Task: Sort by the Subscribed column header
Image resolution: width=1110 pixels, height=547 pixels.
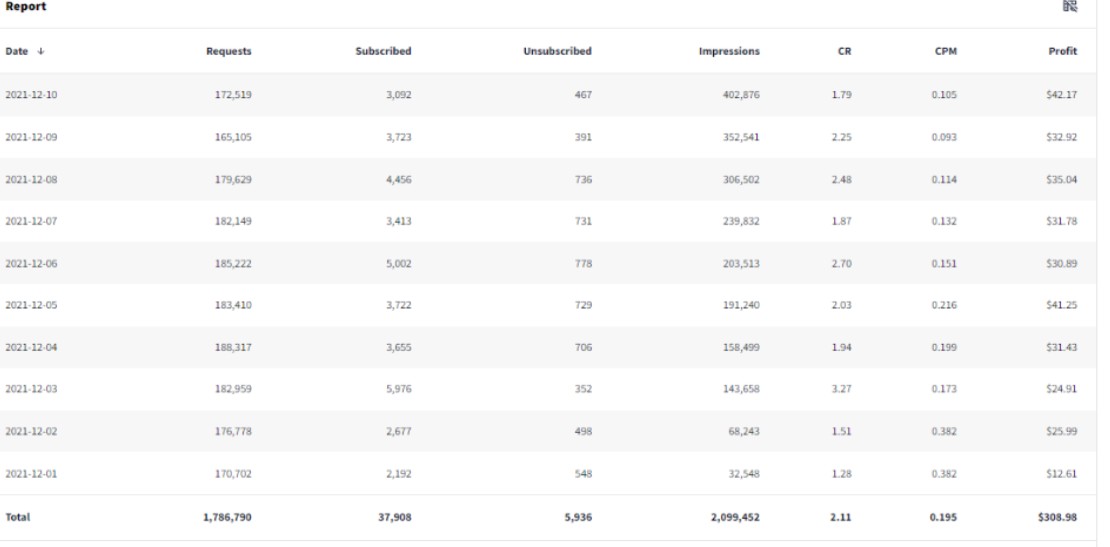Action: coord(383,51)
